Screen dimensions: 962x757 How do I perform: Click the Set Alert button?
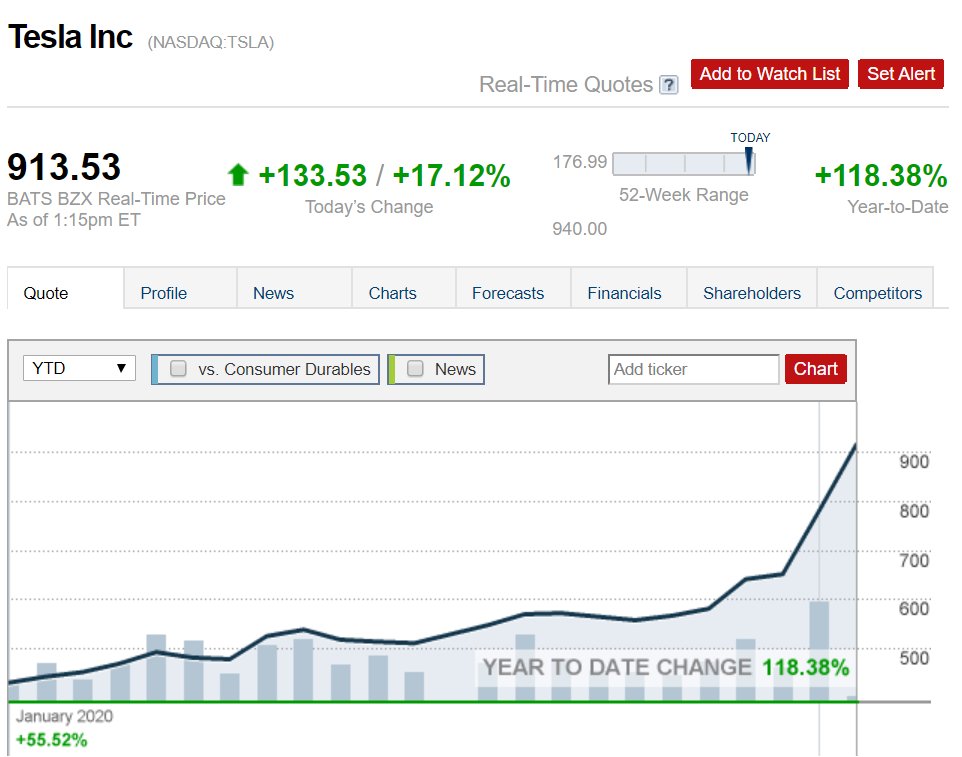[x=901, y=74]
